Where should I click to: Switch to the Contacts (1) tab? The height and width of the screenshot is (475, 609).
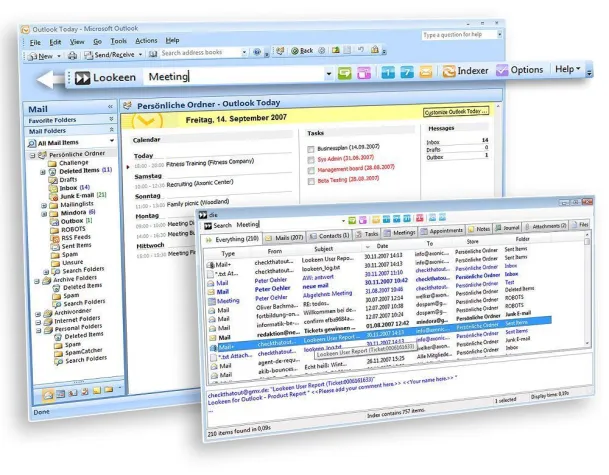[330, 236]
